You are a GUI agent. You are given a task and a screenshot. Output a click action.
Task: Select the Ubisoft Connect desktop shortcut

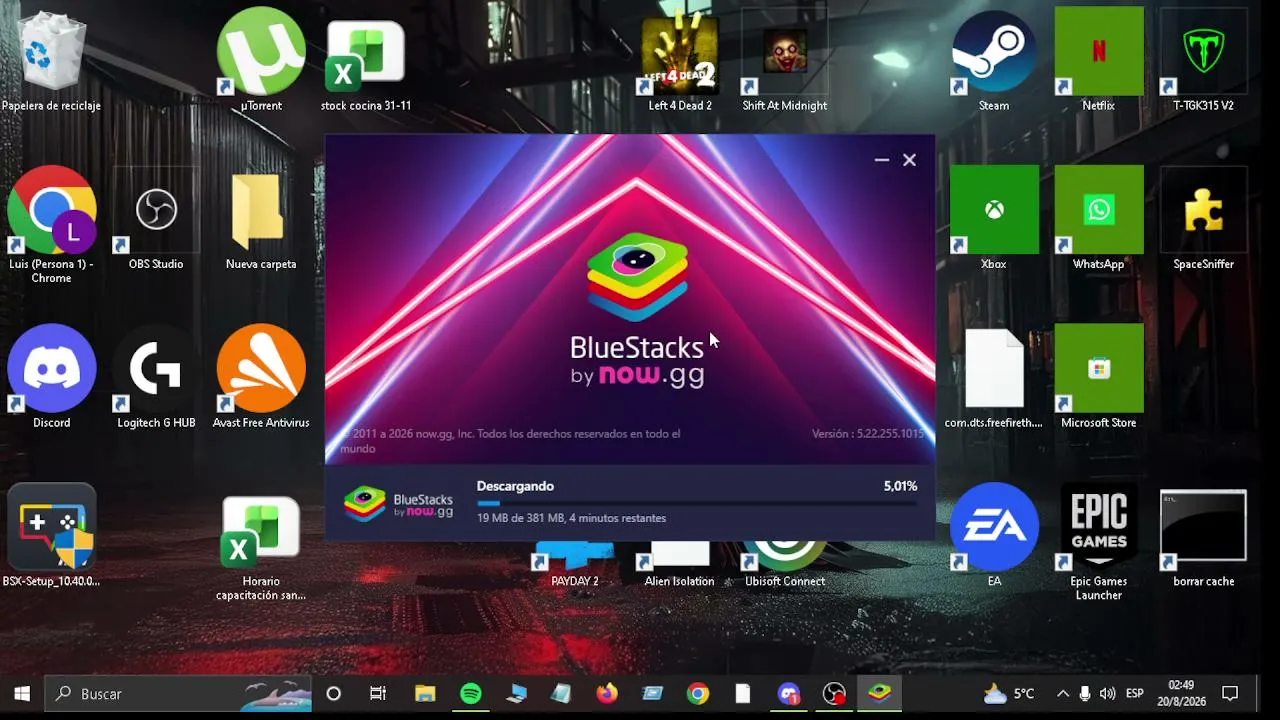point(785,566)
